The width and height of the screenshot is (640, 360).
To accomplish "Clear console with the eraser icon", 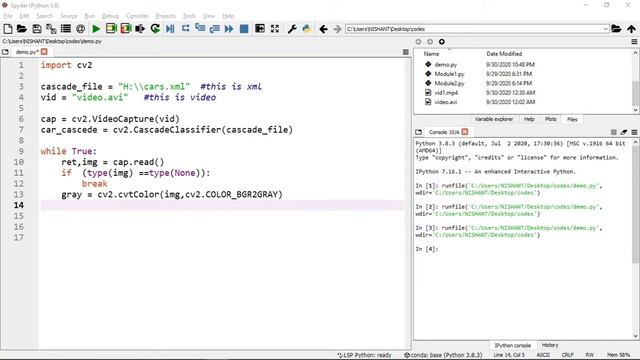I will (624, 132).
